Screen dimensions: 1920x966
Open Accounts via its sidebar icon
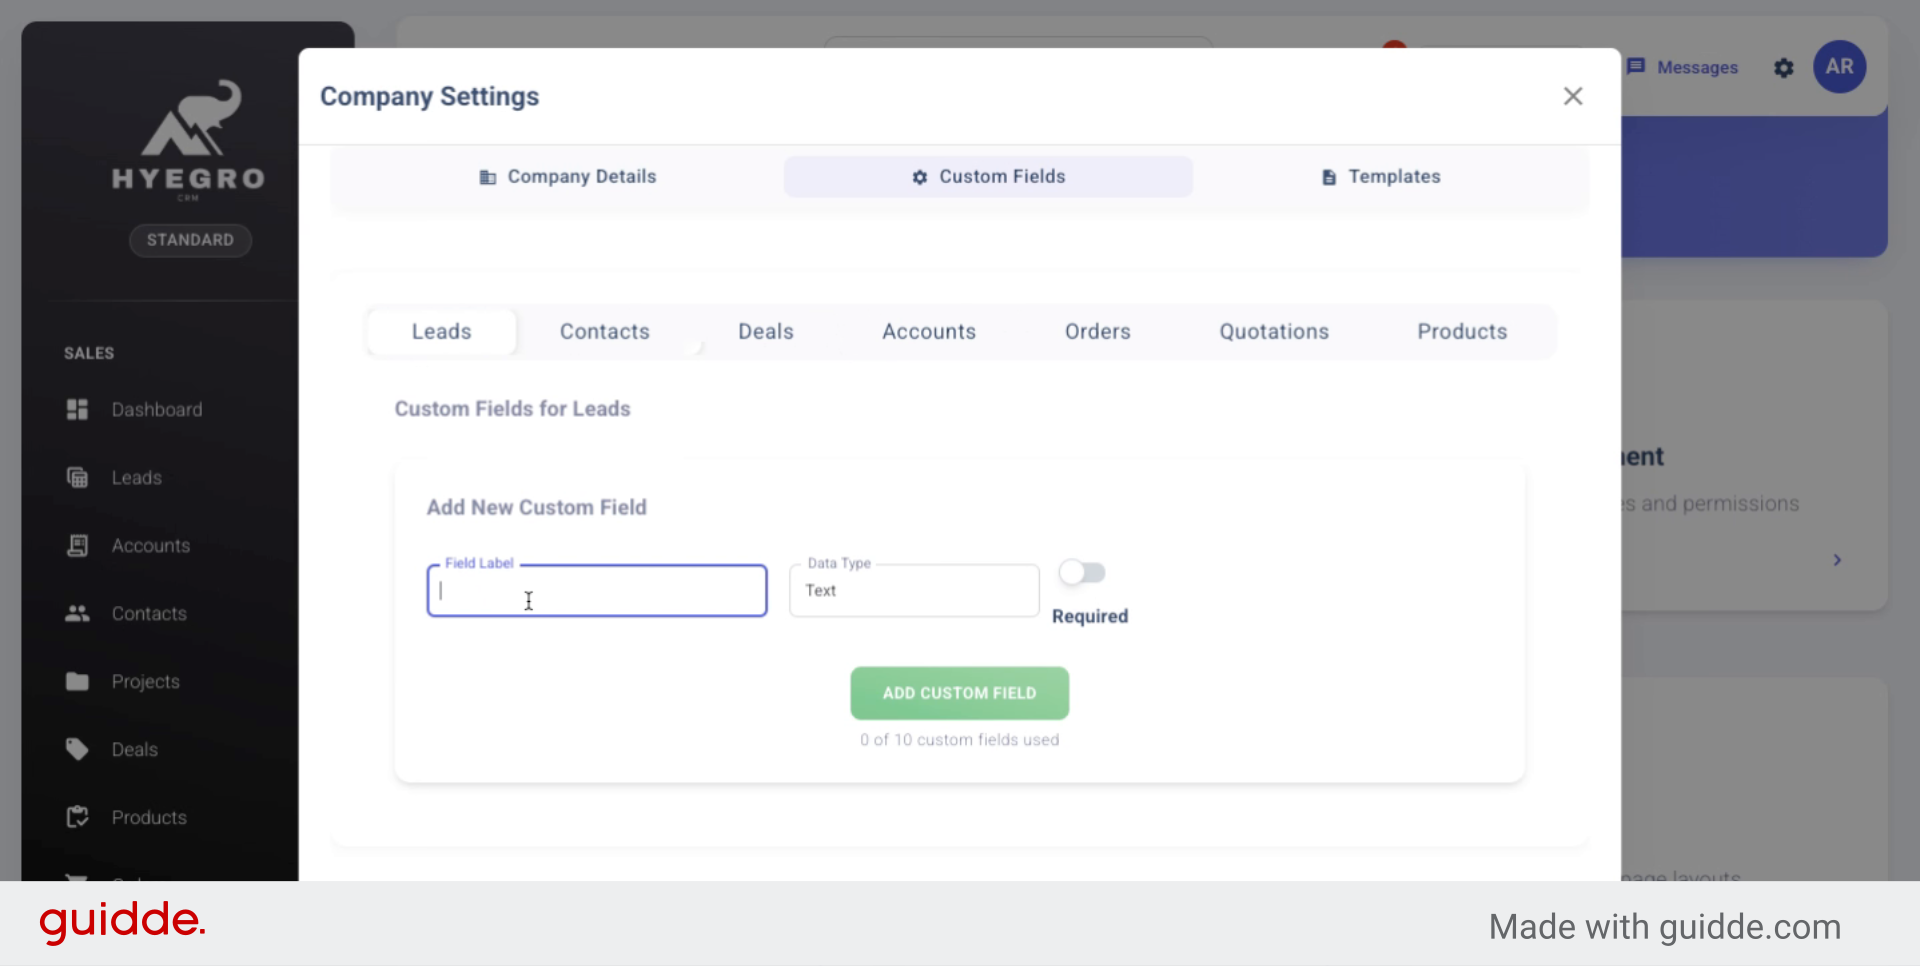(x=77, y=545)
